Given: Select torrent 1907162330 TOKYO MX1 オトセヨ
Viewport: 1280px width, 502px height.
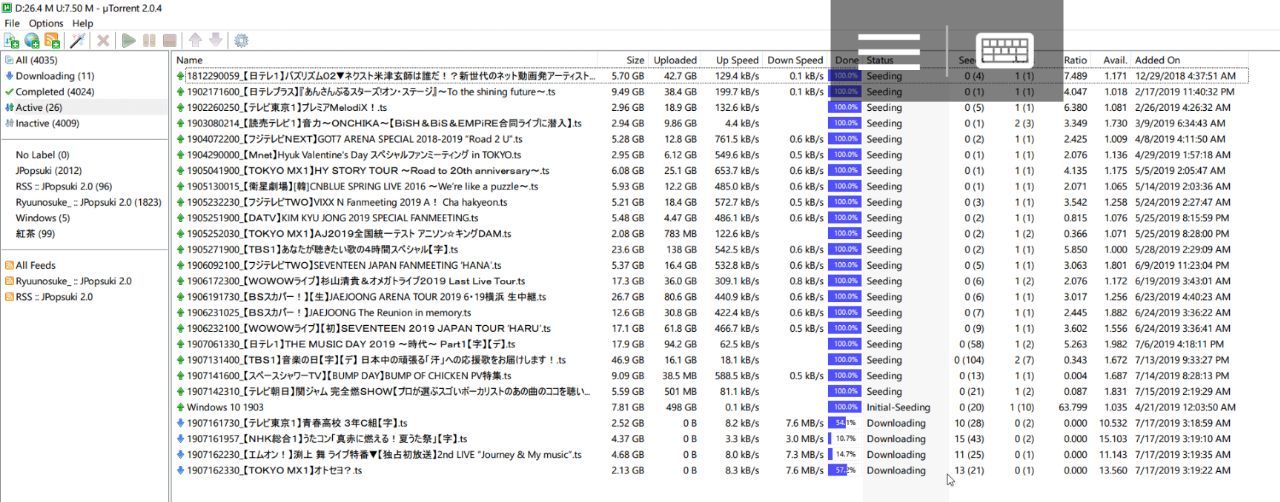Looking at the screenshot, I should click(273, 470).
